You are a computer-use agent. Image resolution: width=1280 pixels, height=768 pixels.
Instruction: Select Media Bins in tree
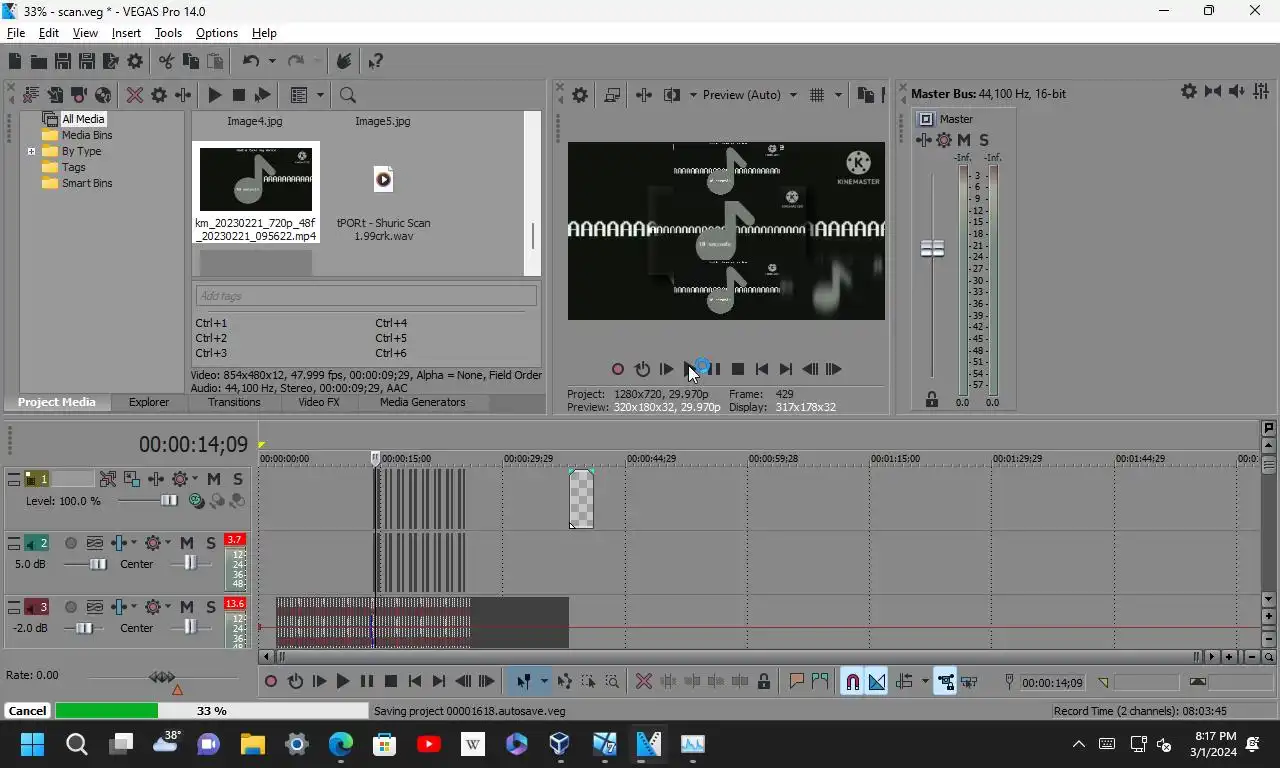tap(87, 135)
